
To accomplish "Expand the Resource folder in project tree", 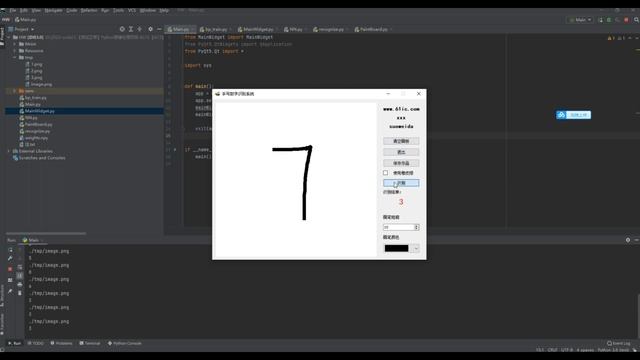I will pyautogui.click(x=15, y=51).
